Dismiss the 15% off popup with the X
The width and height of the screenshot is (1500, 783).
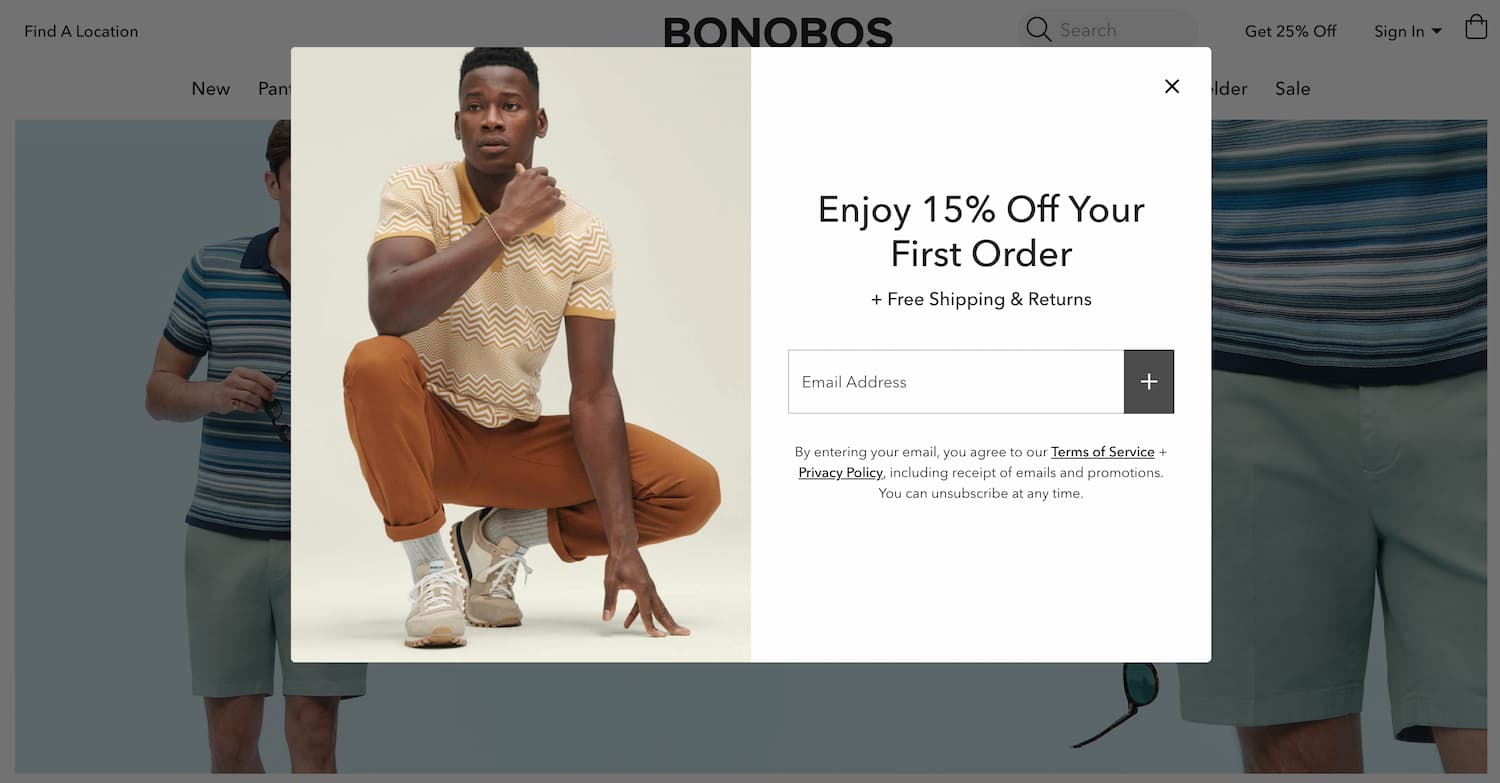[1171, 86]
